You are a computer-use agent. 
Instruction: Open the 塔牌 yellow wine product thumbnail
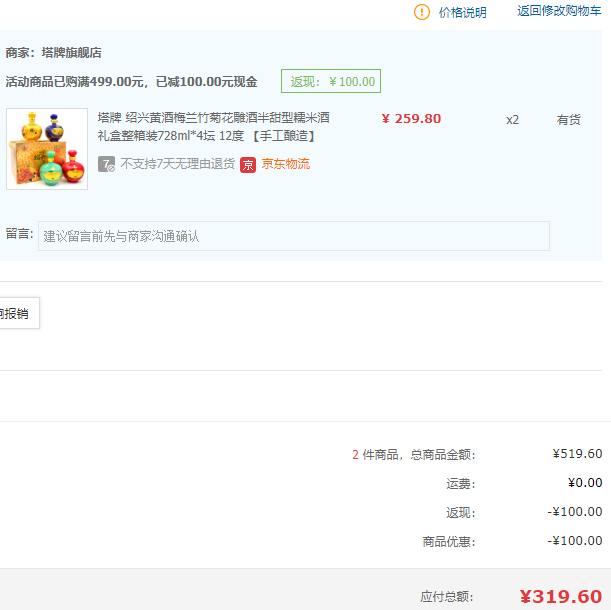point(47,149)
